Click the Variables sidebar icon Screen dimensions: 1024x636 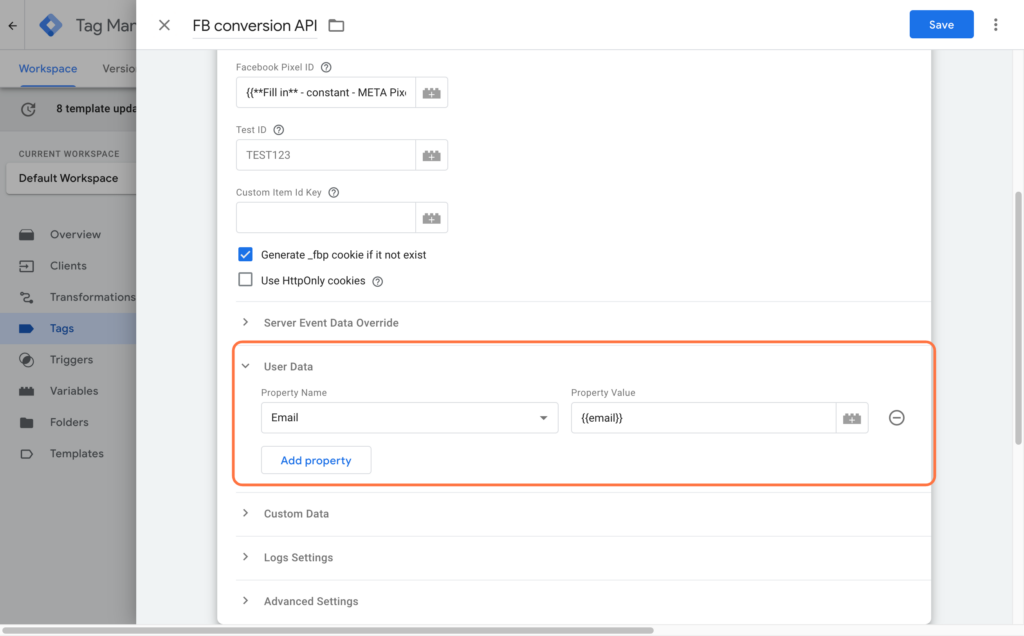26,391
